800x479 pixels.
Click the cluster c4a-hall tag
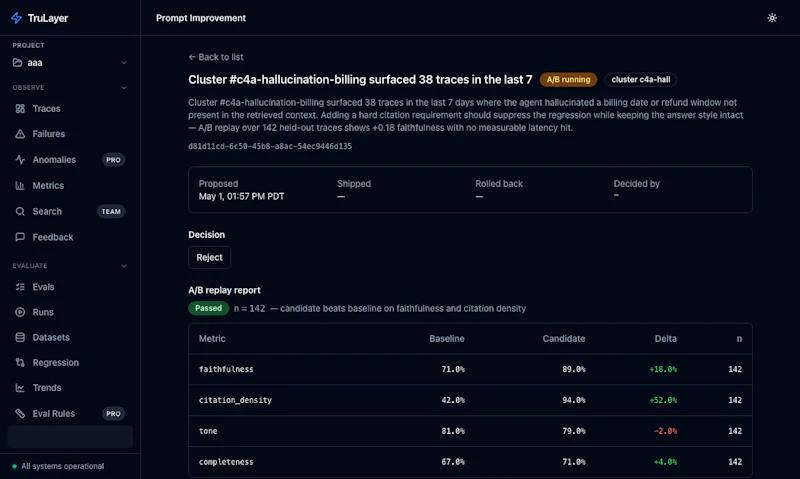641,80
